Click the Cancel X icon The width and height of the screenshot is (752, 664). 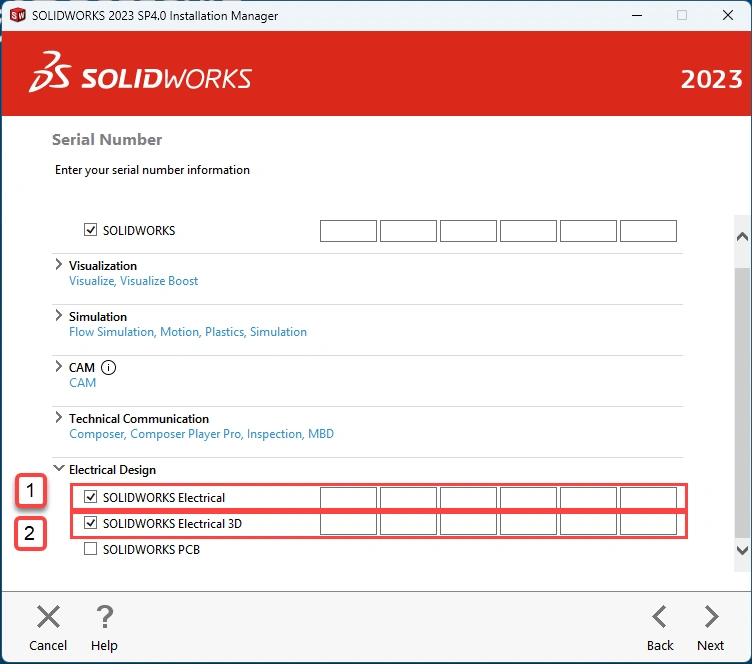coord(48,617)
